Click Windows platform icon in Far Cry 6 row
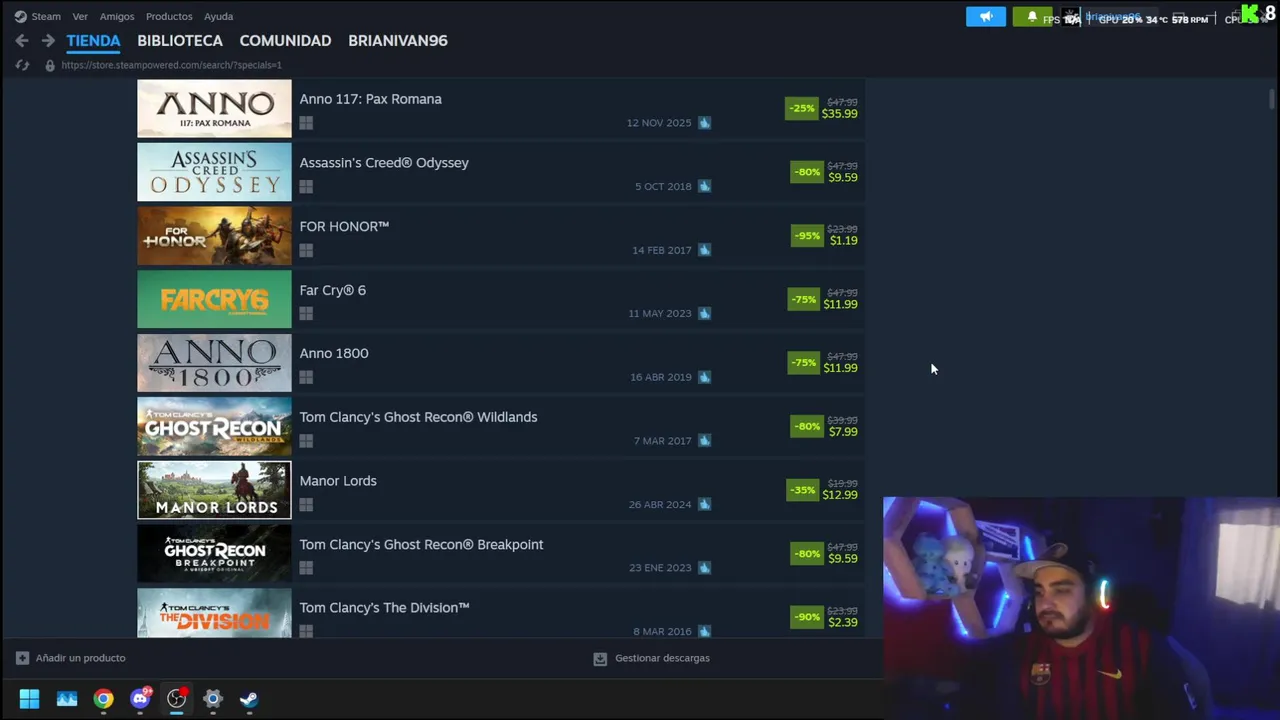This screenshot has height=720, width=1280. [x=306, y=314]
